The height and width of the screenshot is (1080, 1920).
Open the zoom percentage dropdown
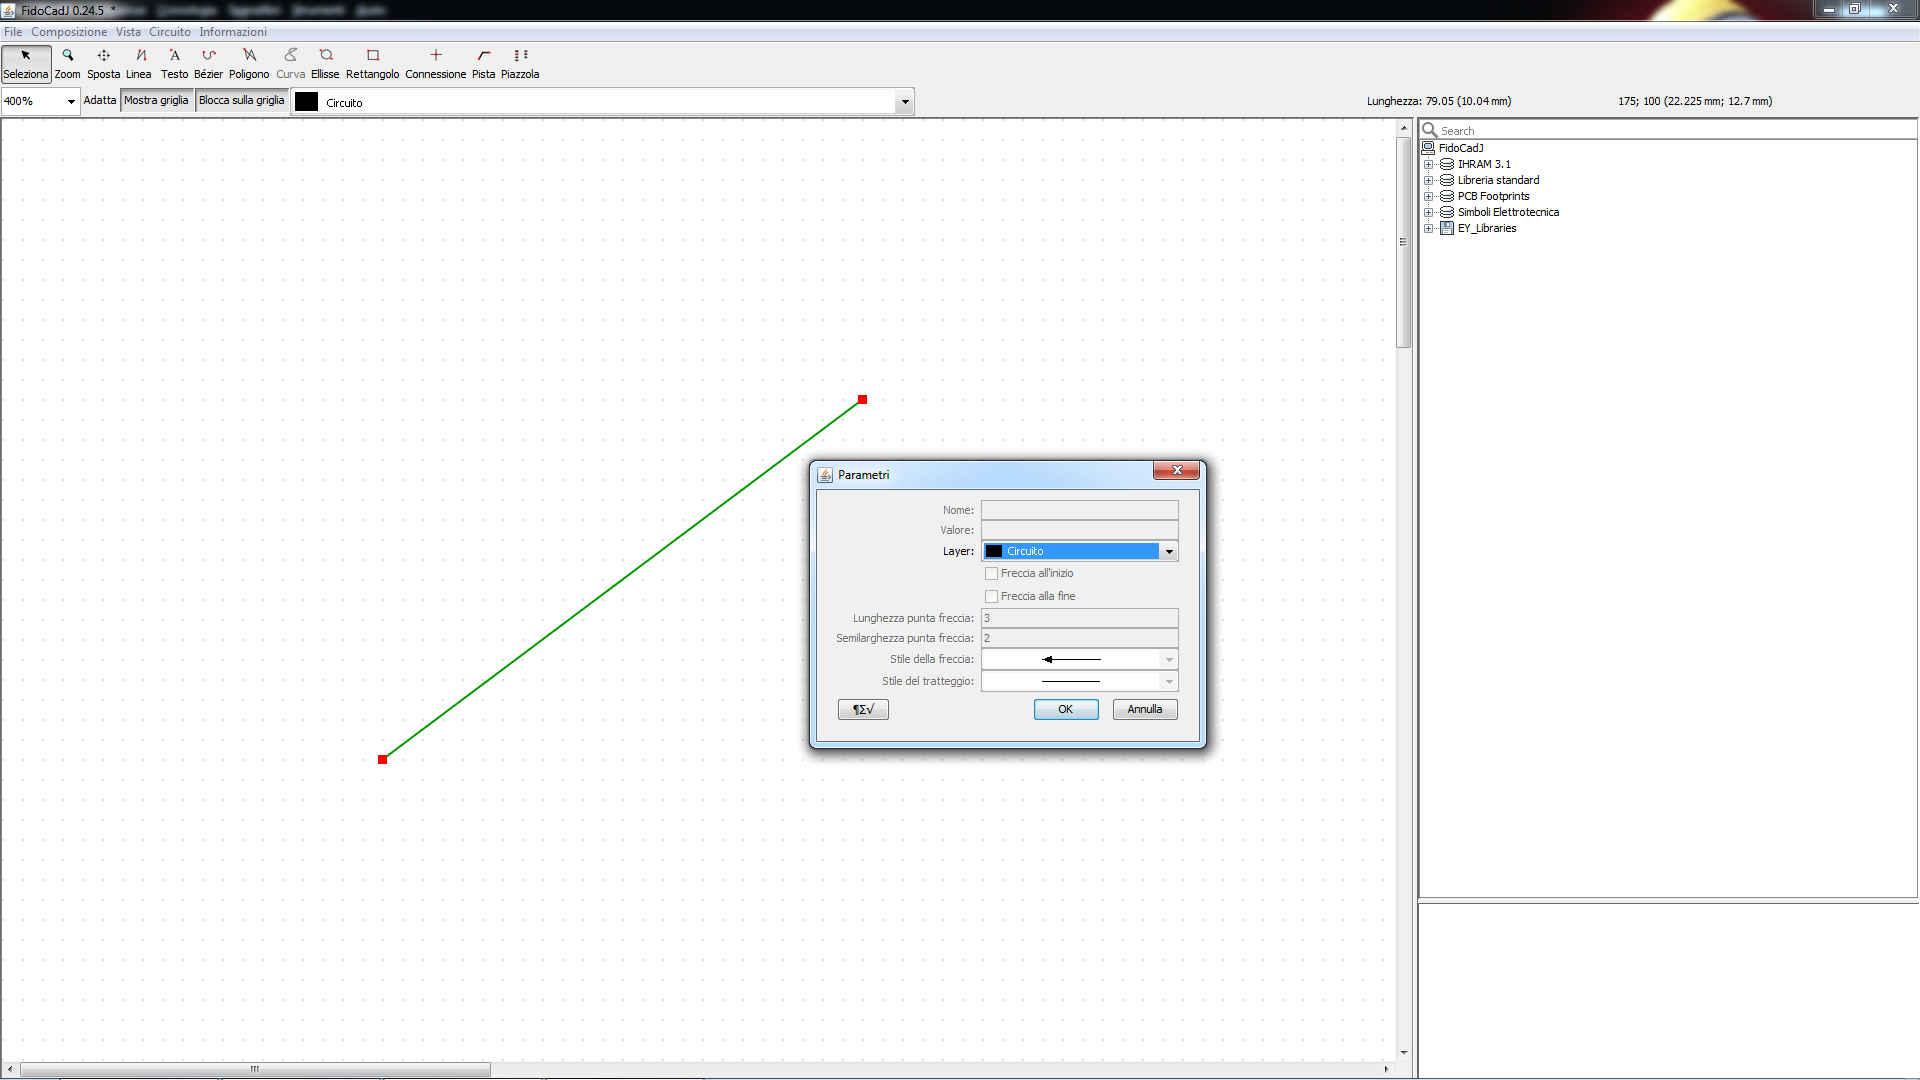(x=71, y=102)
